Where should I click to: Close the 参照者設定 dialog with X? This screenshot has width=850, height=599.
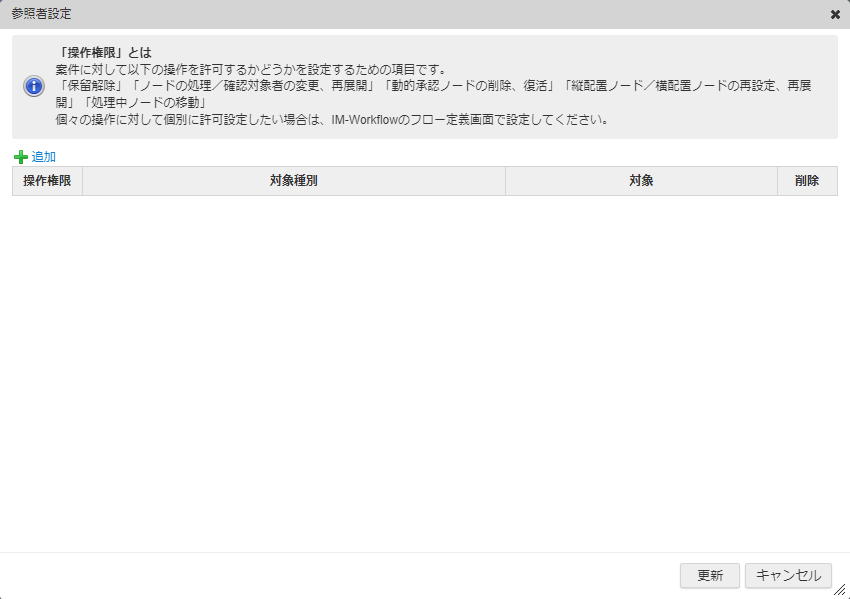point(835,15)
